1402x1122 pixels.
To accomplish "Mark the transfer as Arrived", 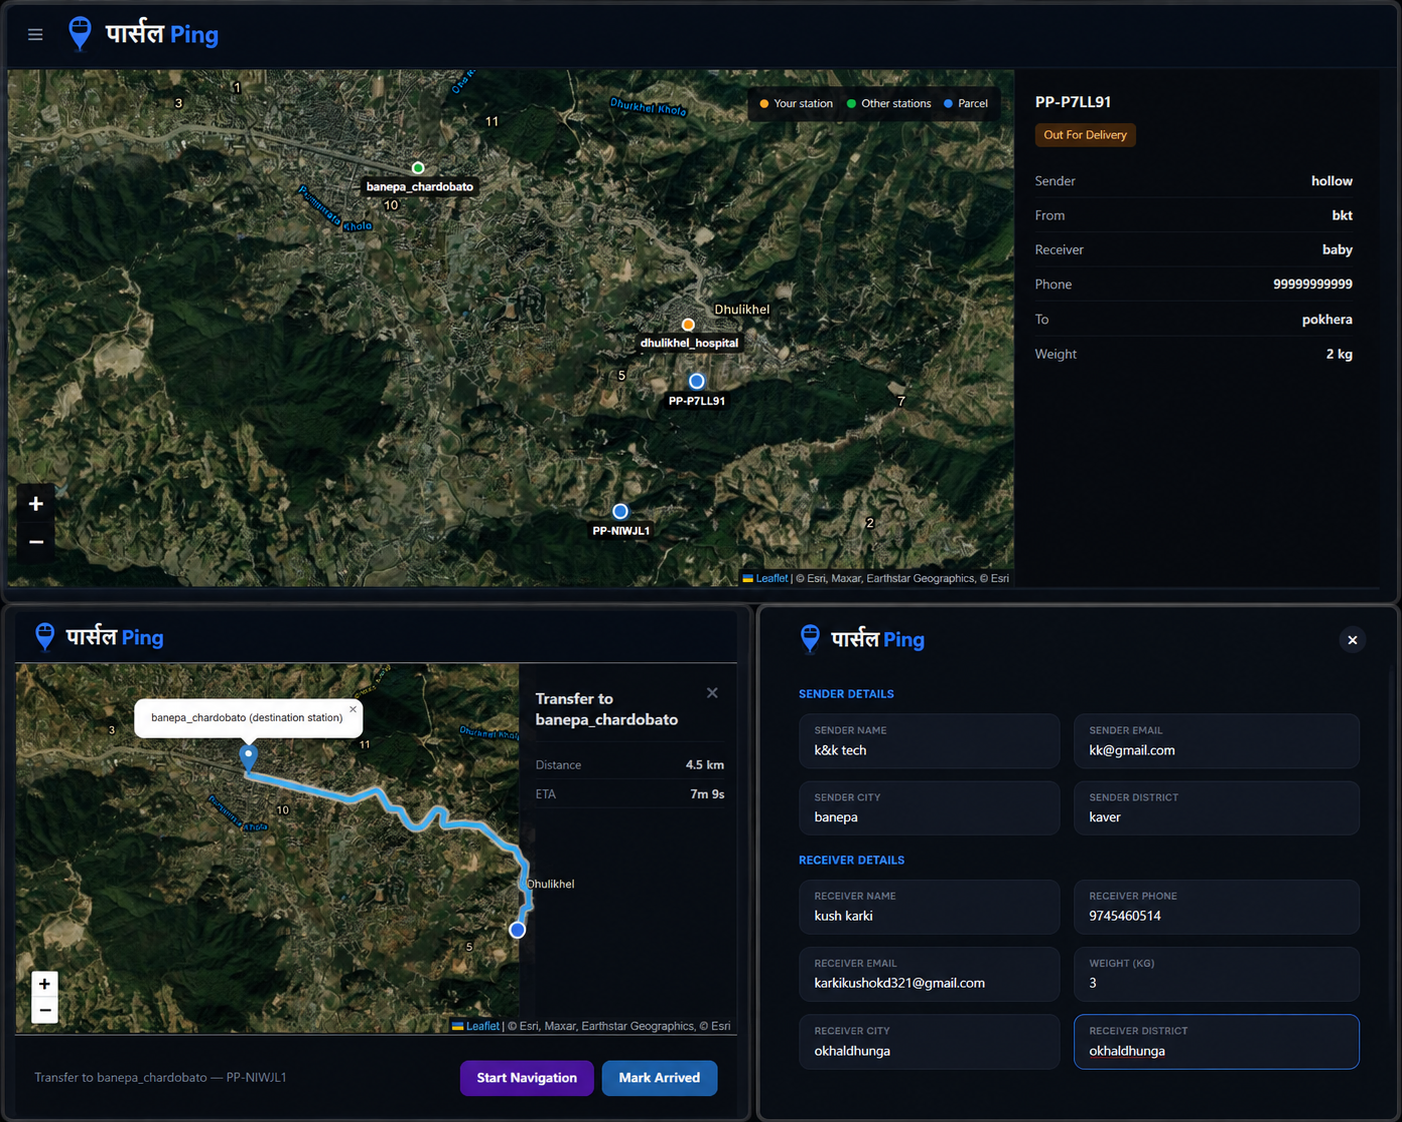I will 659,1078.
